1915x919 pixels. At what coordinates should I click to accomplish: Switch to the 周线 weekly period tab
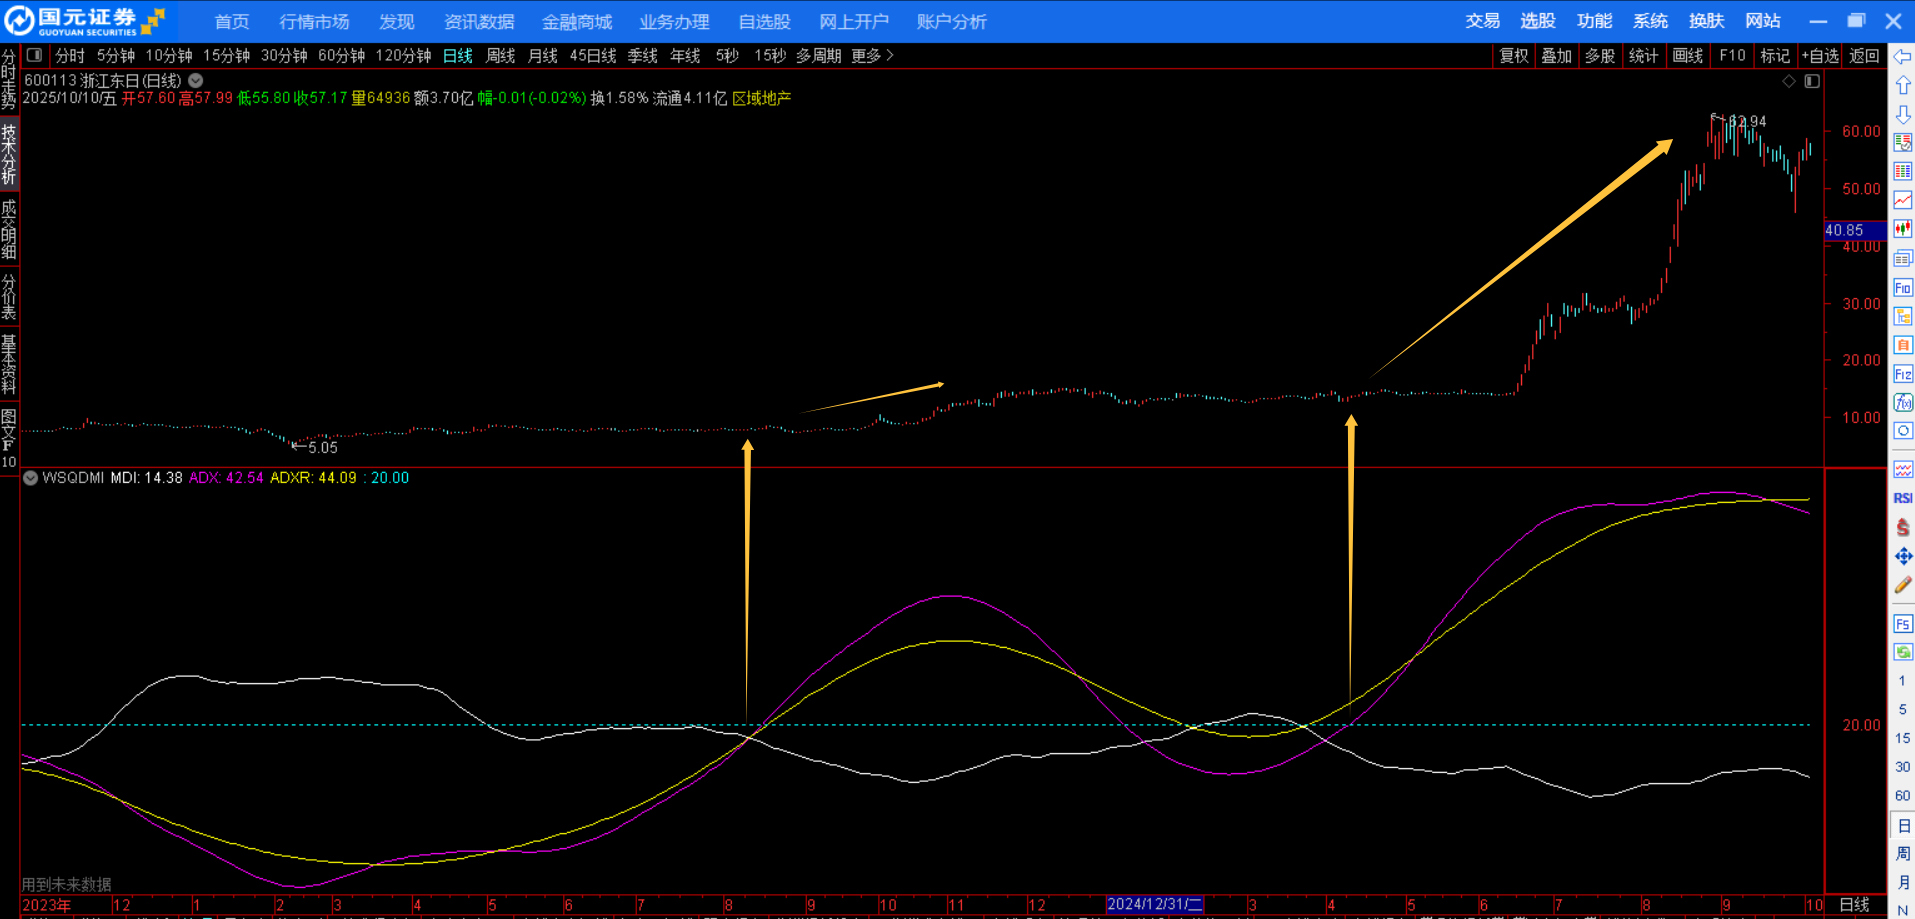pyautogui.click(x=500, y=56)
